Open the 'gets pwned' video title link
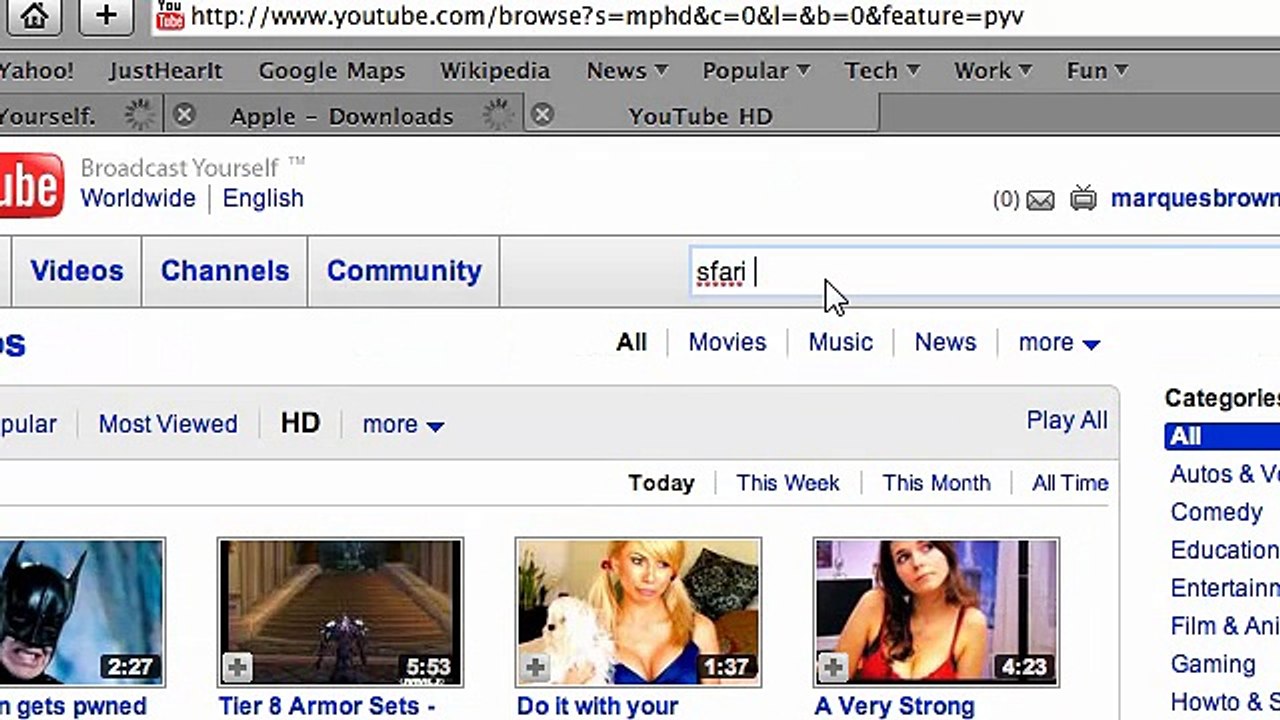The height and width of the screenshot is (720, 1280). click(x=73, y=706)
